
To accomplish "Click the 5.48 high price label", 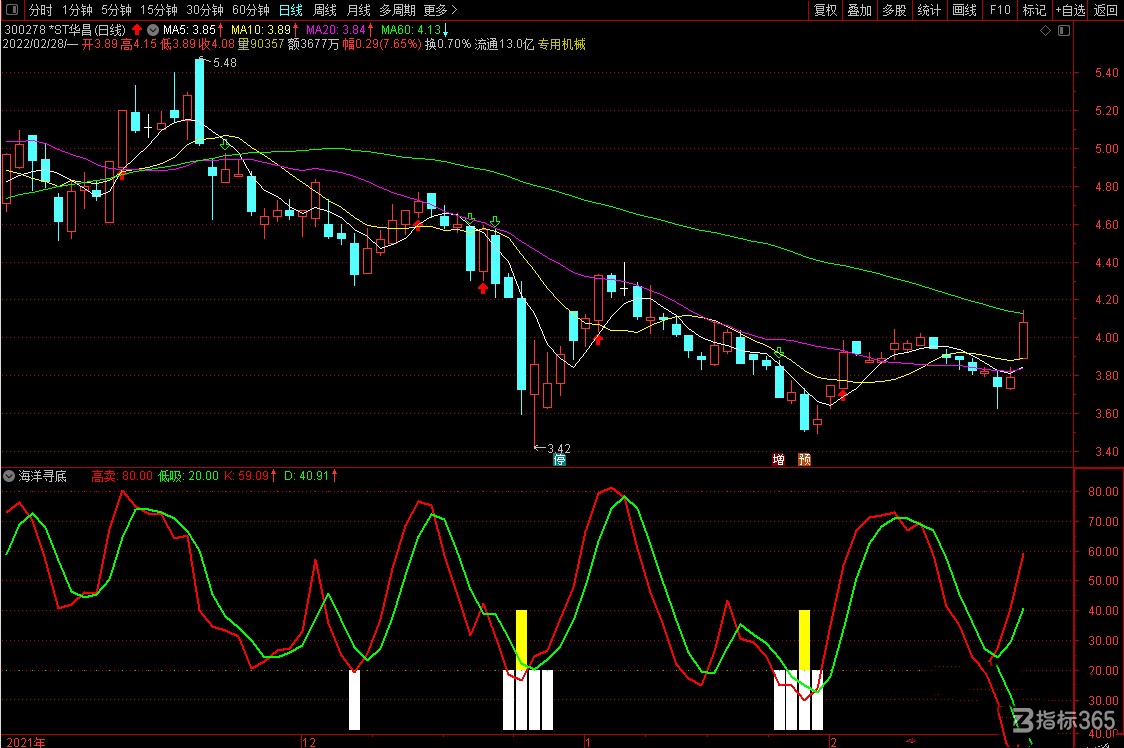I will tap(224, 63).
